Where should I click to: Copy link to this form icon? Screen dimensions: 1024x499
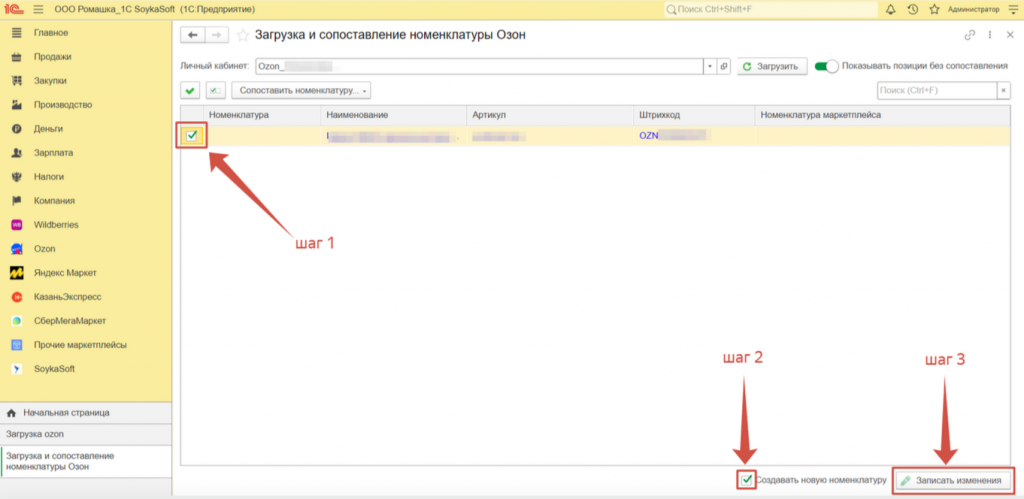click(x=969, y=35)
